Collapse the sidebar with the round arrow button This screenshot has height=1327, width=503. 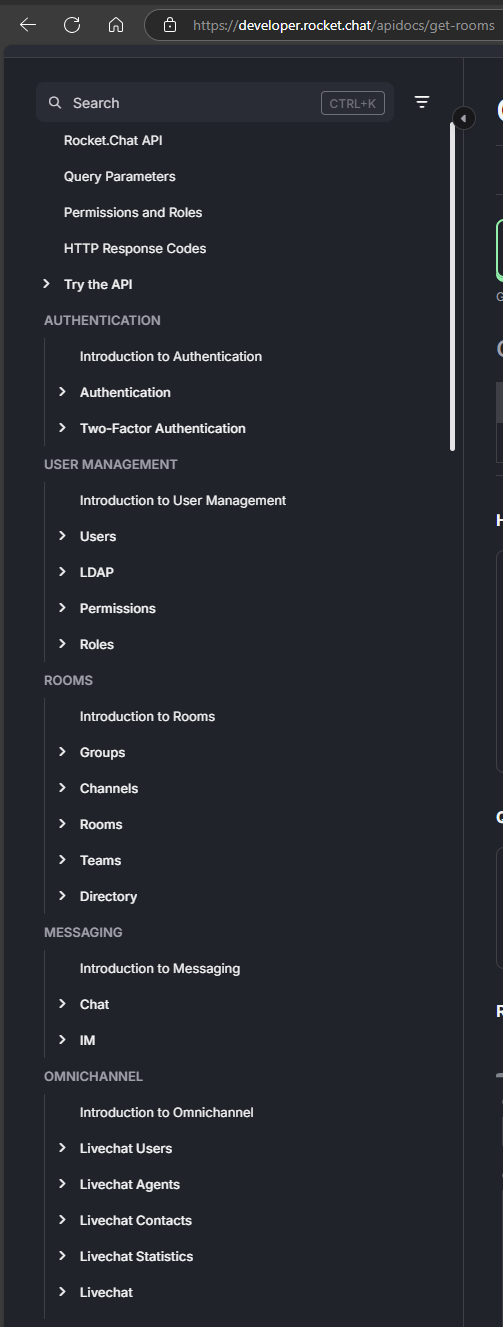[x=463, y=118]
